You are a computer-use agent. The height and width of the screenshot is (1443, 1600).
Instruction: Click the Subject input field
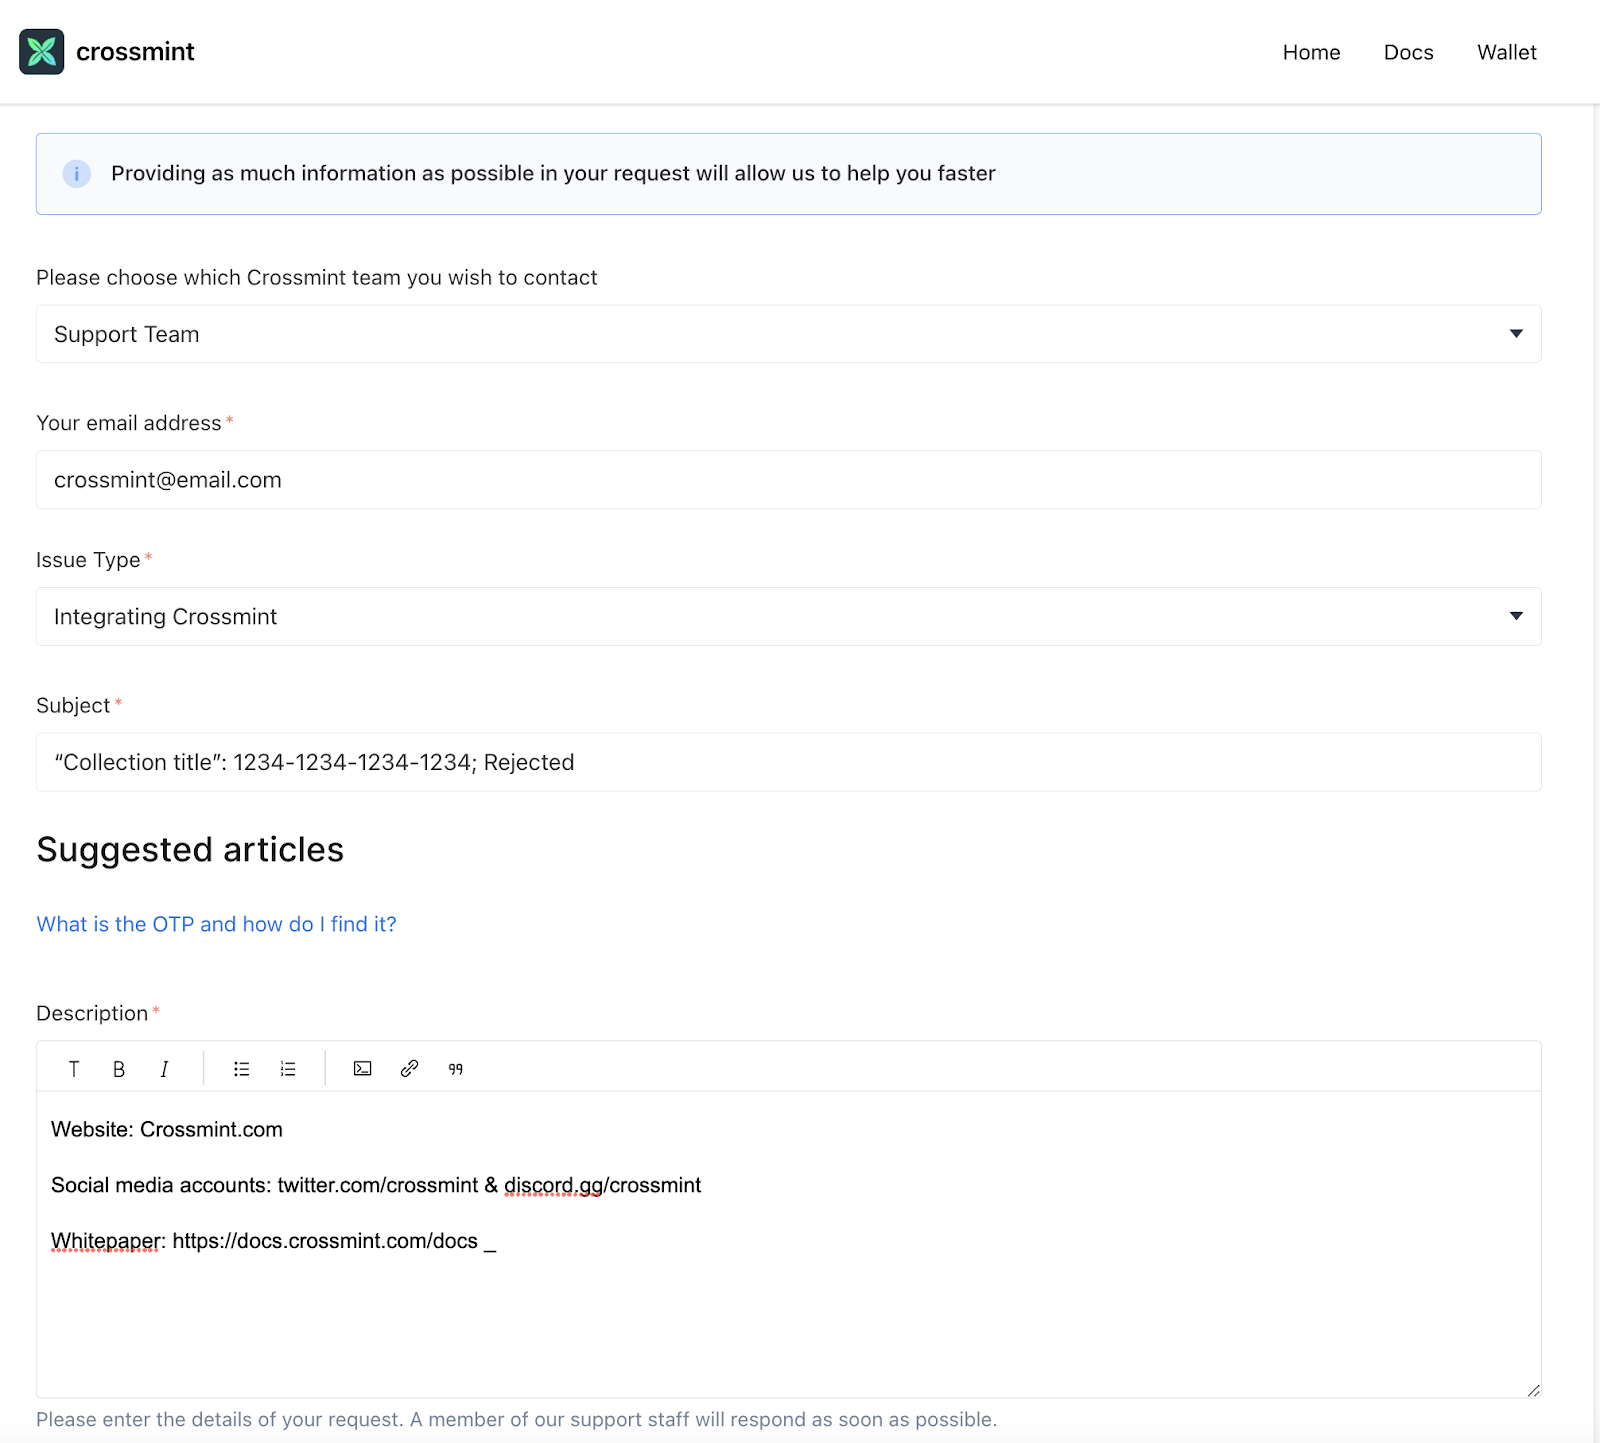pos(788,762)
